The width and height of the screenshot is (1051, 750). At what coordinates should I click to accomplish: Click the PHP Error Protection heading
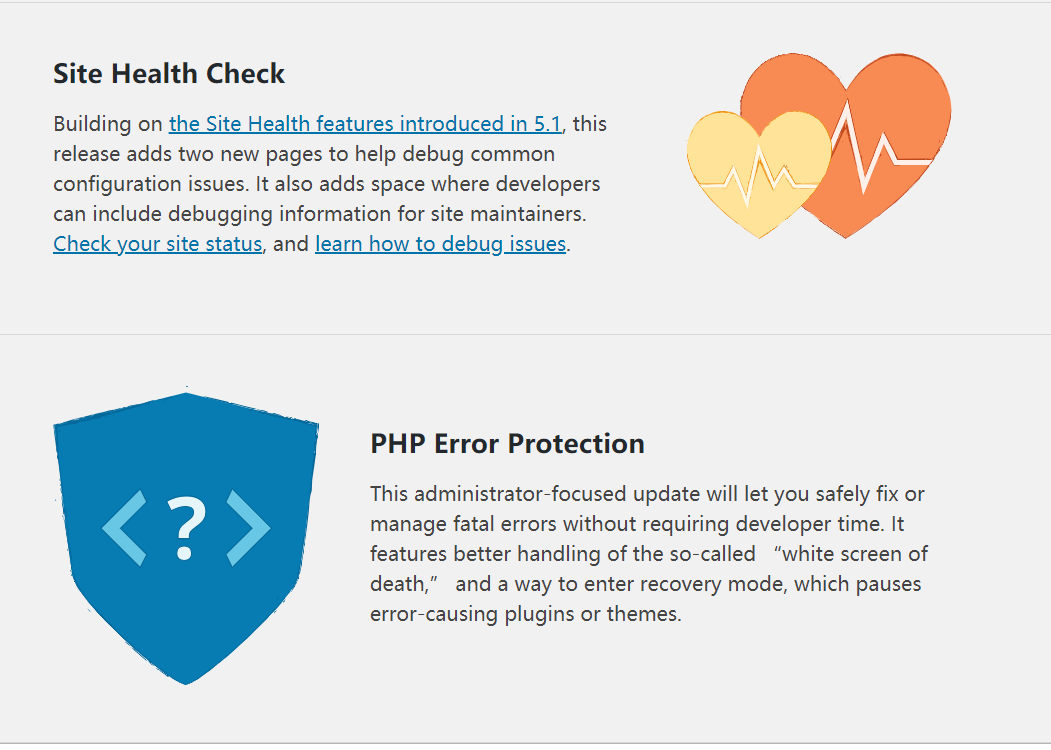(507, 444)
